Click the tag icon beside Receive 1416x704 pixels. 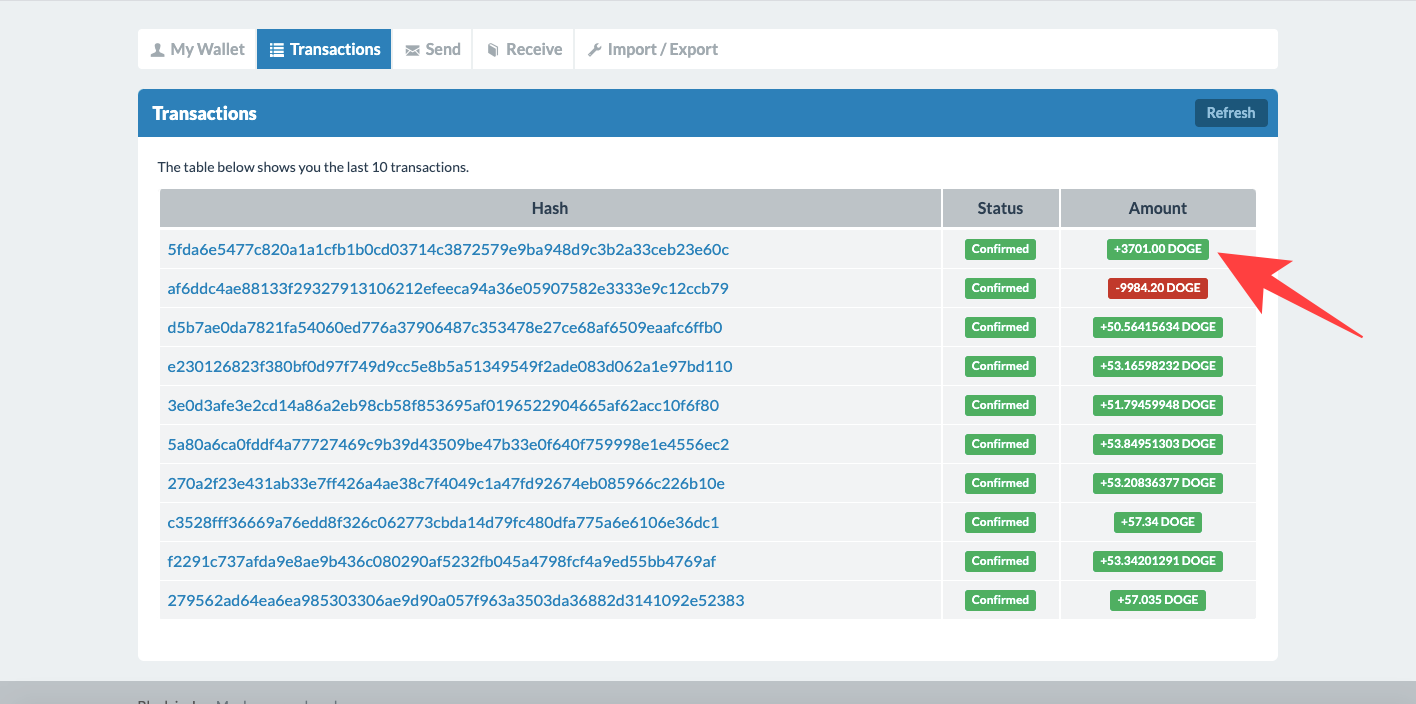point(493,50)
